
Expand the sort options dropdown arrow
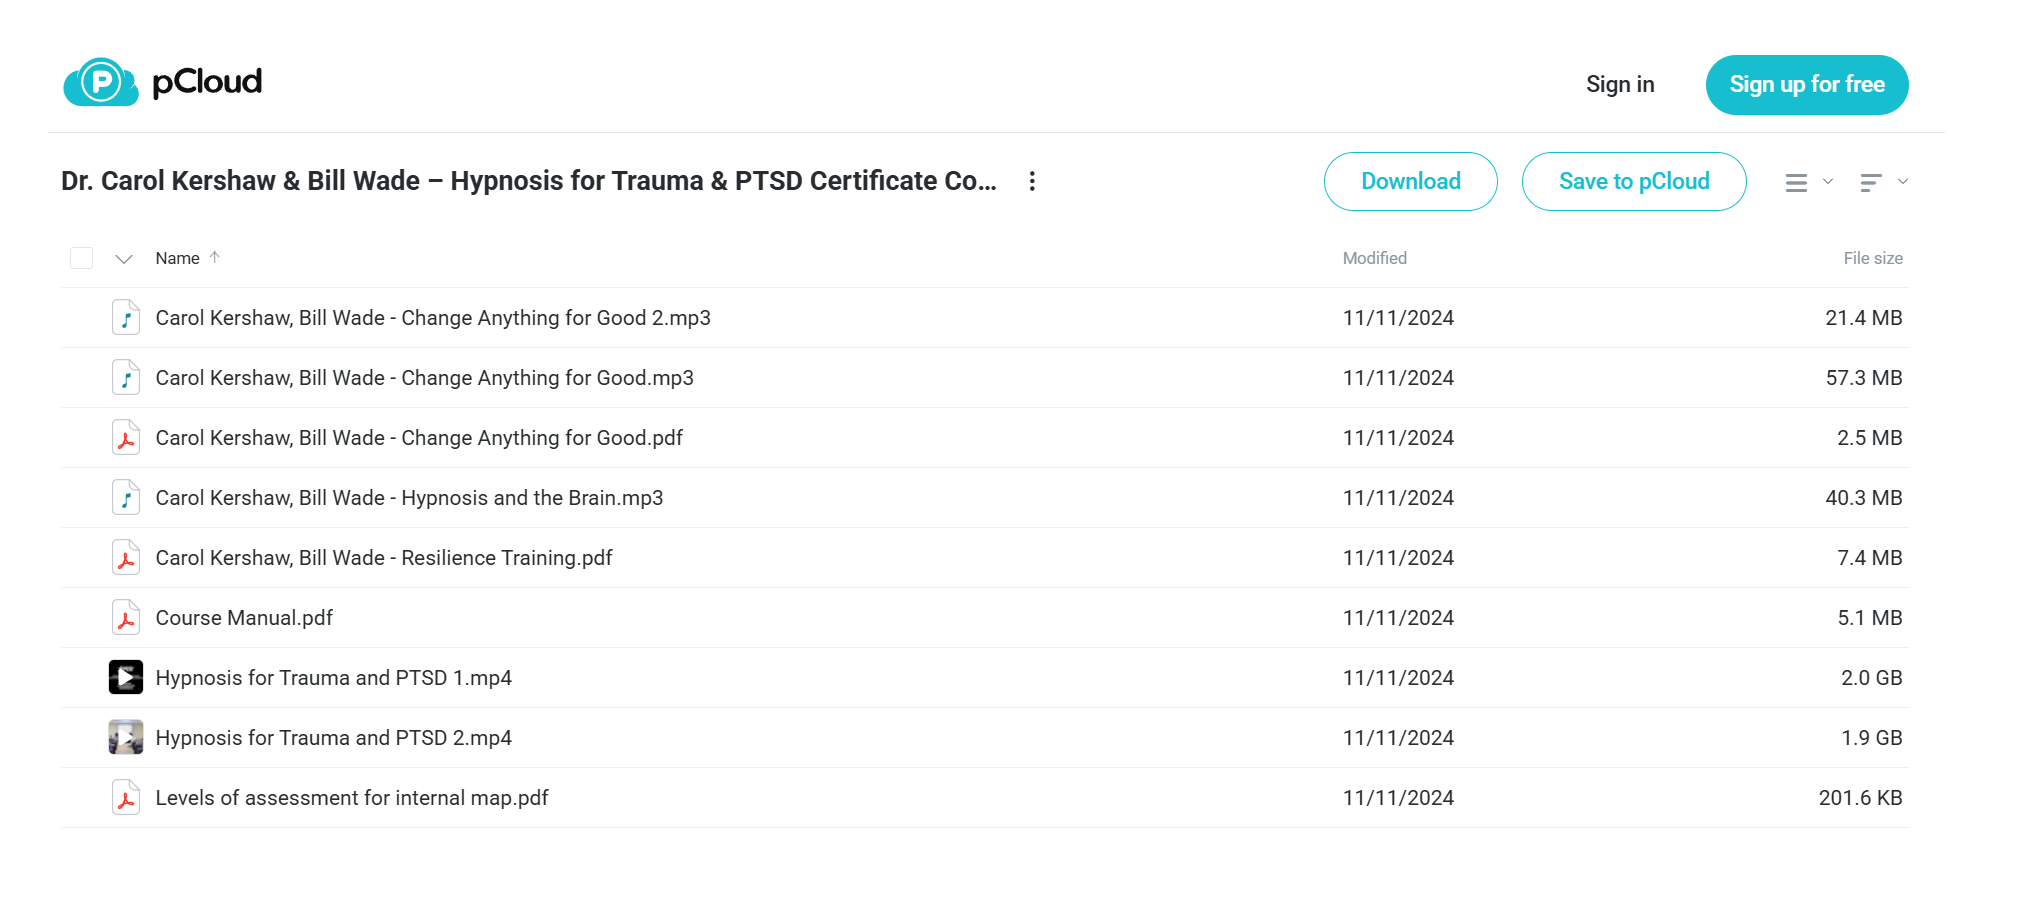coord(1903,182)
